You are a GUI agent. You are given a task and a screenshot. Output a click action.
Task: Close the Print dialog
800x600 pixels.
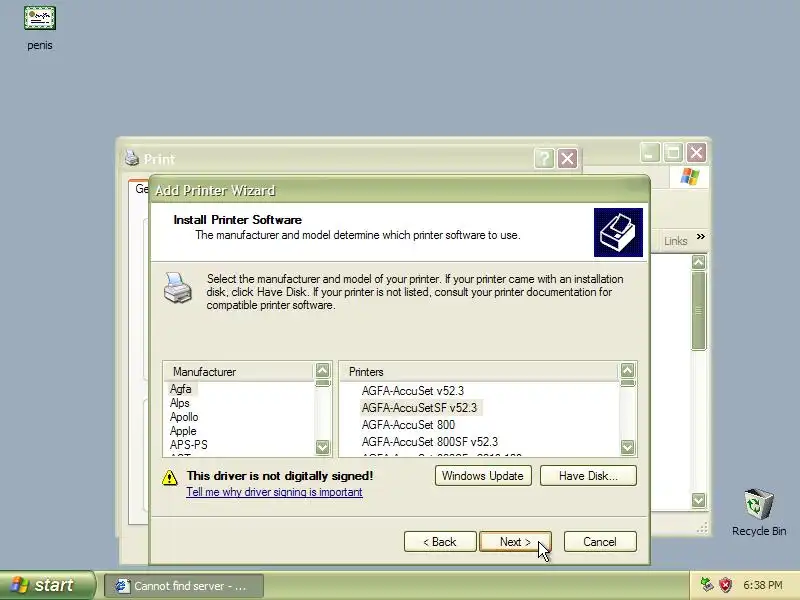point(567,158)
